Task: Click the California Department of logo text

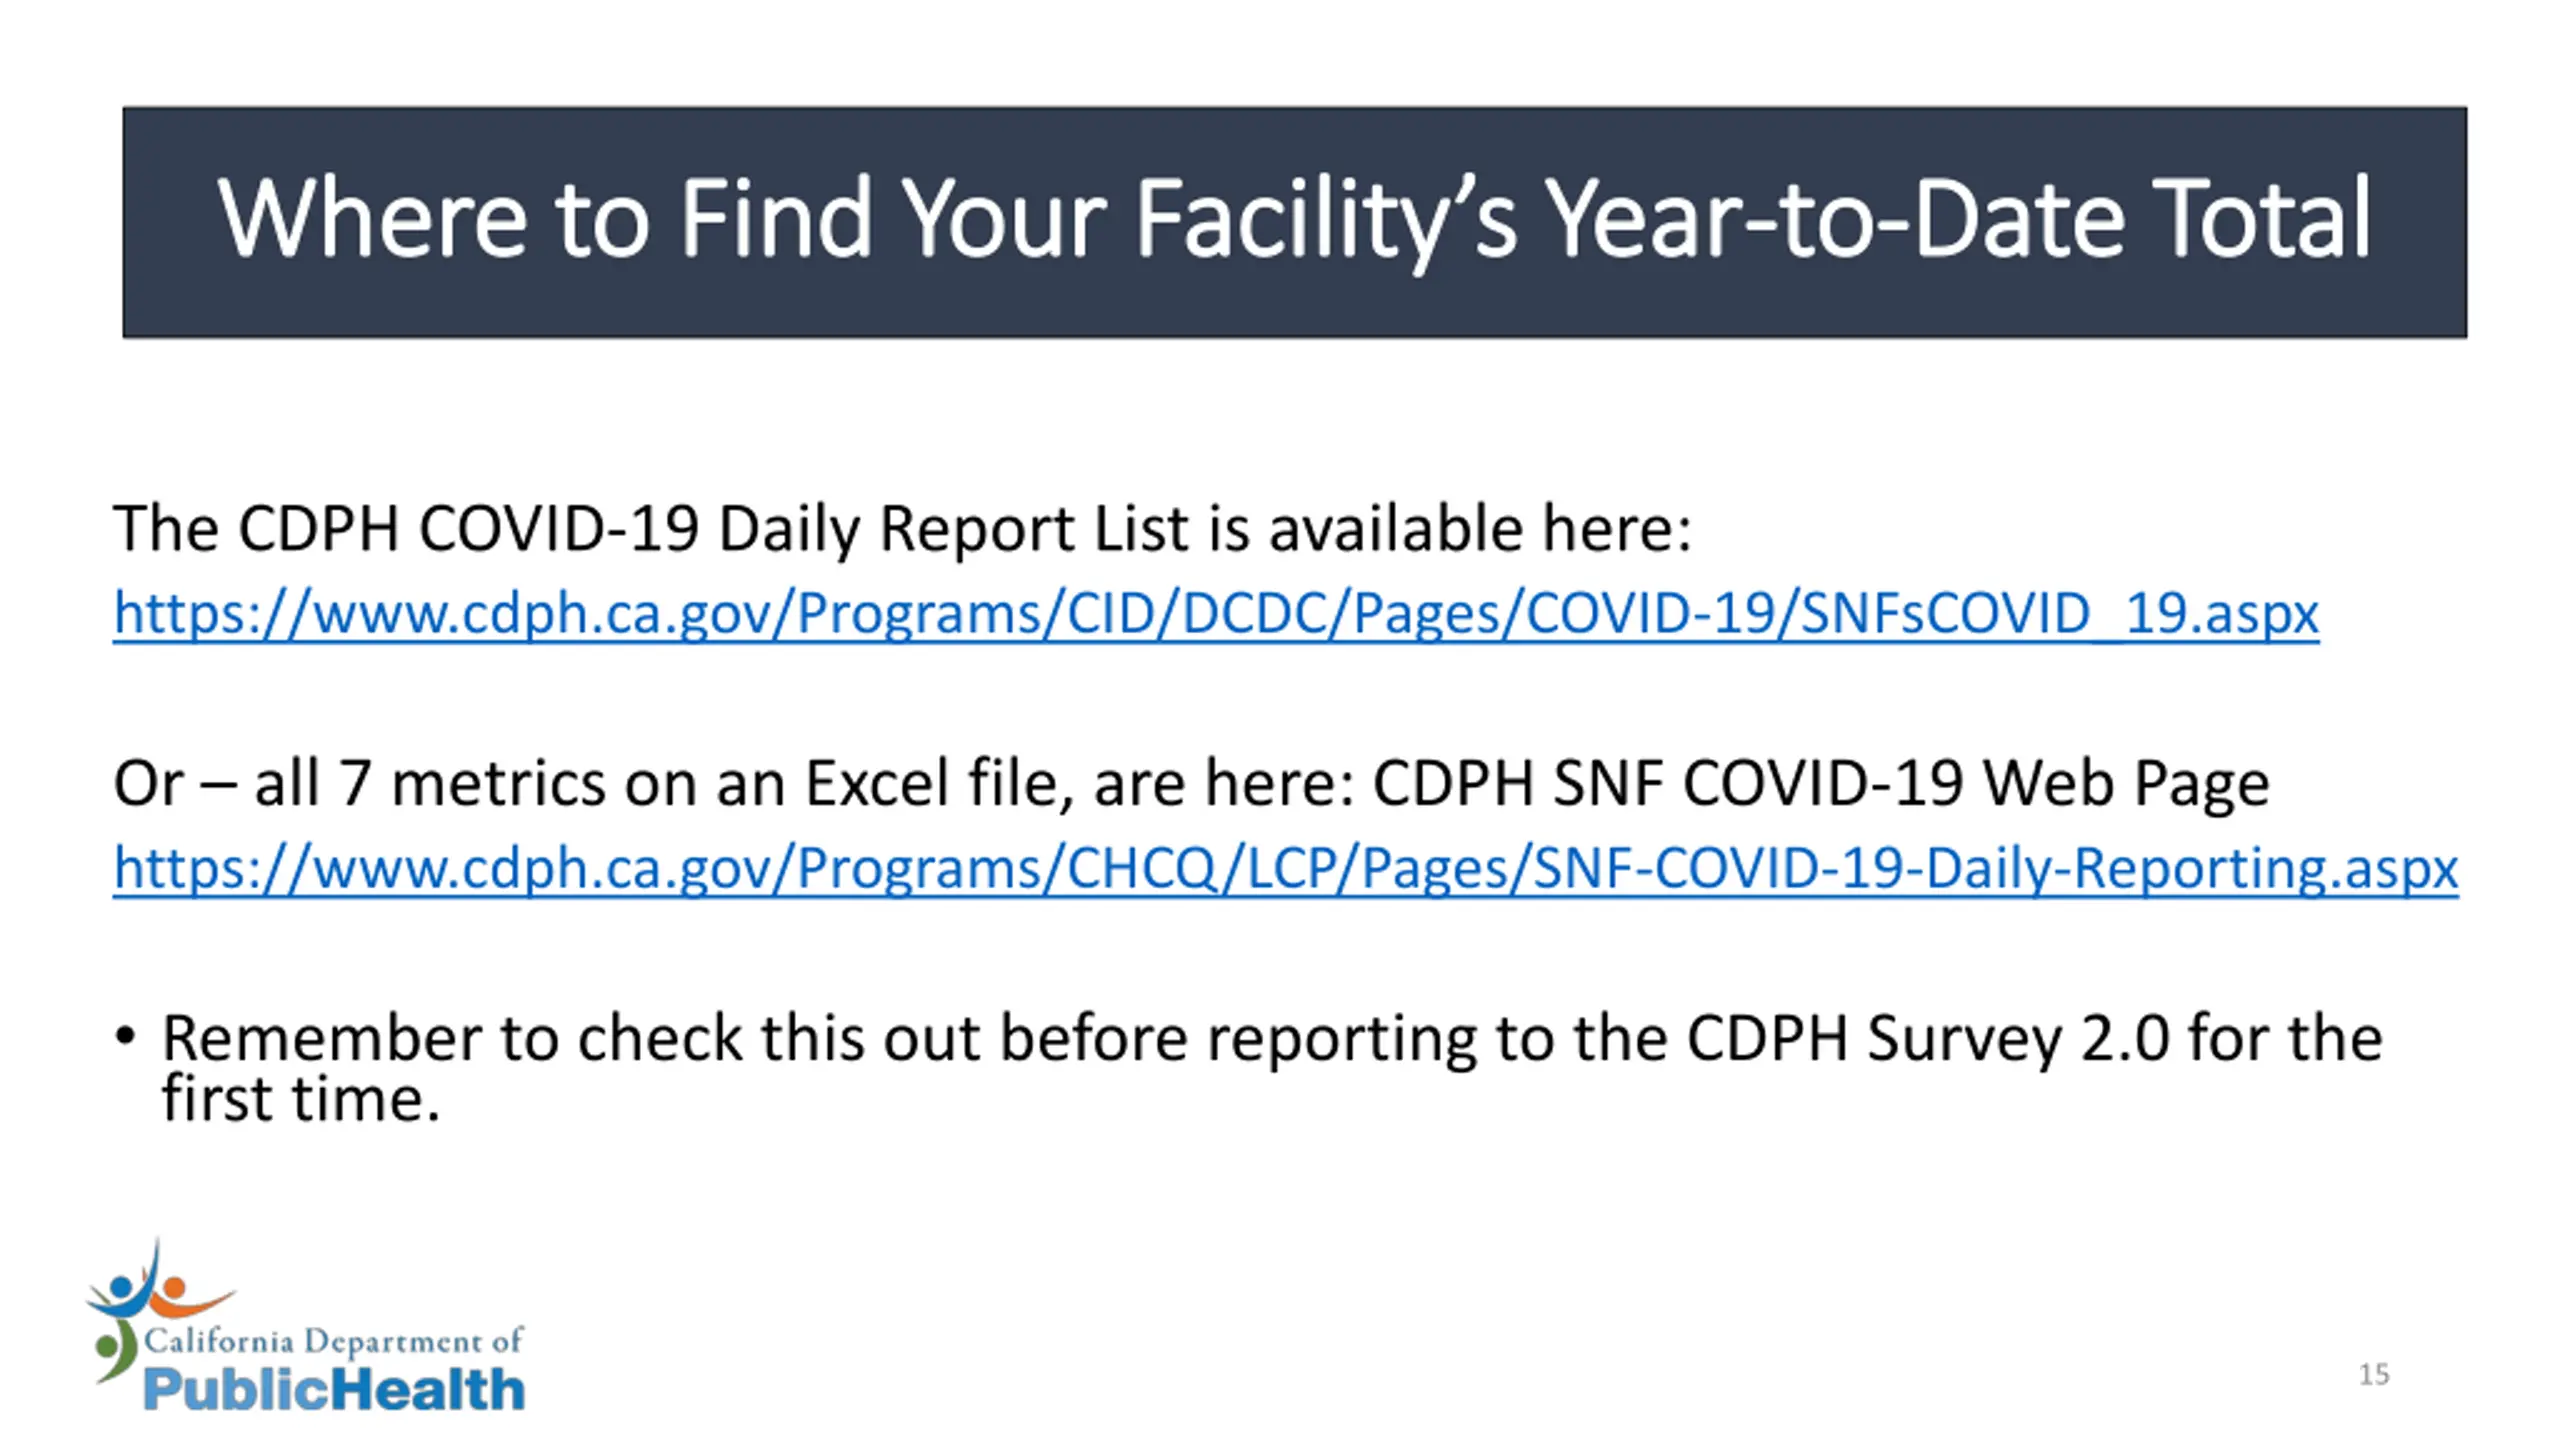Action: click(x=333, y=1340)
